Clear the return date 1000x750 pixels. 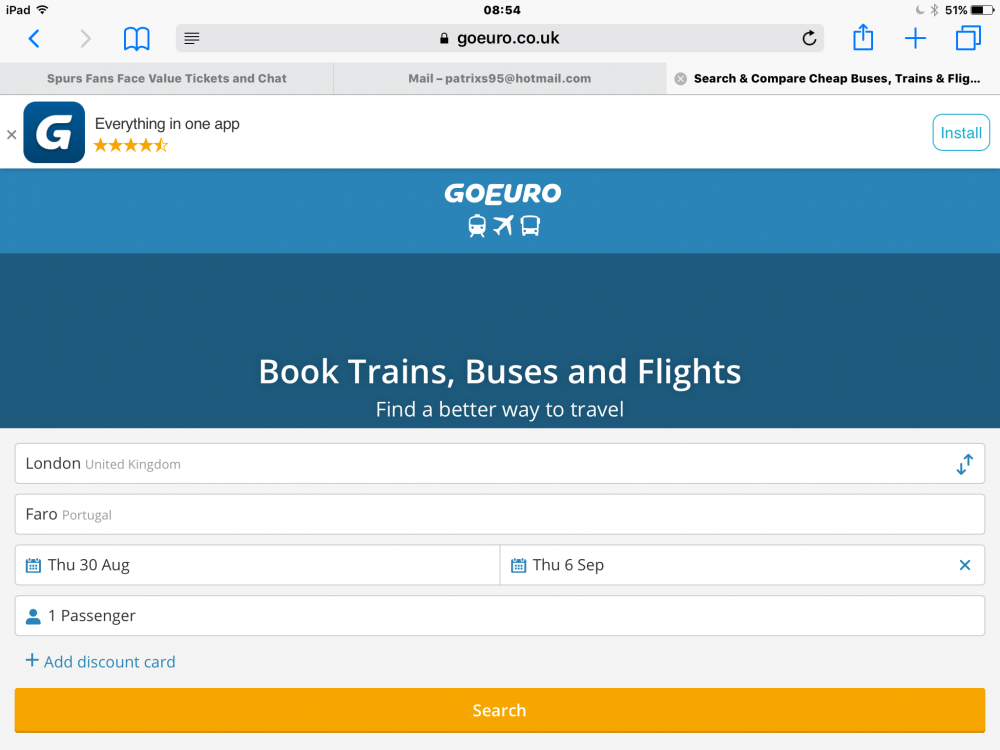point(964,565)
